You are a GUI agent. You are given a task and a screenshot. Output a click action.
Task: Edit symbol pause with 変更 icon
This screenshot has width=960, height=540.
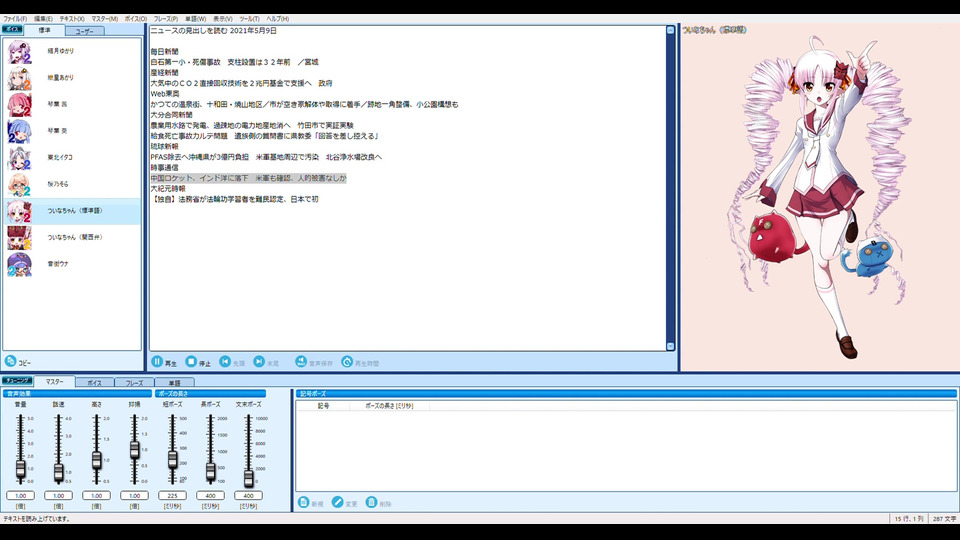pos(337,502)
